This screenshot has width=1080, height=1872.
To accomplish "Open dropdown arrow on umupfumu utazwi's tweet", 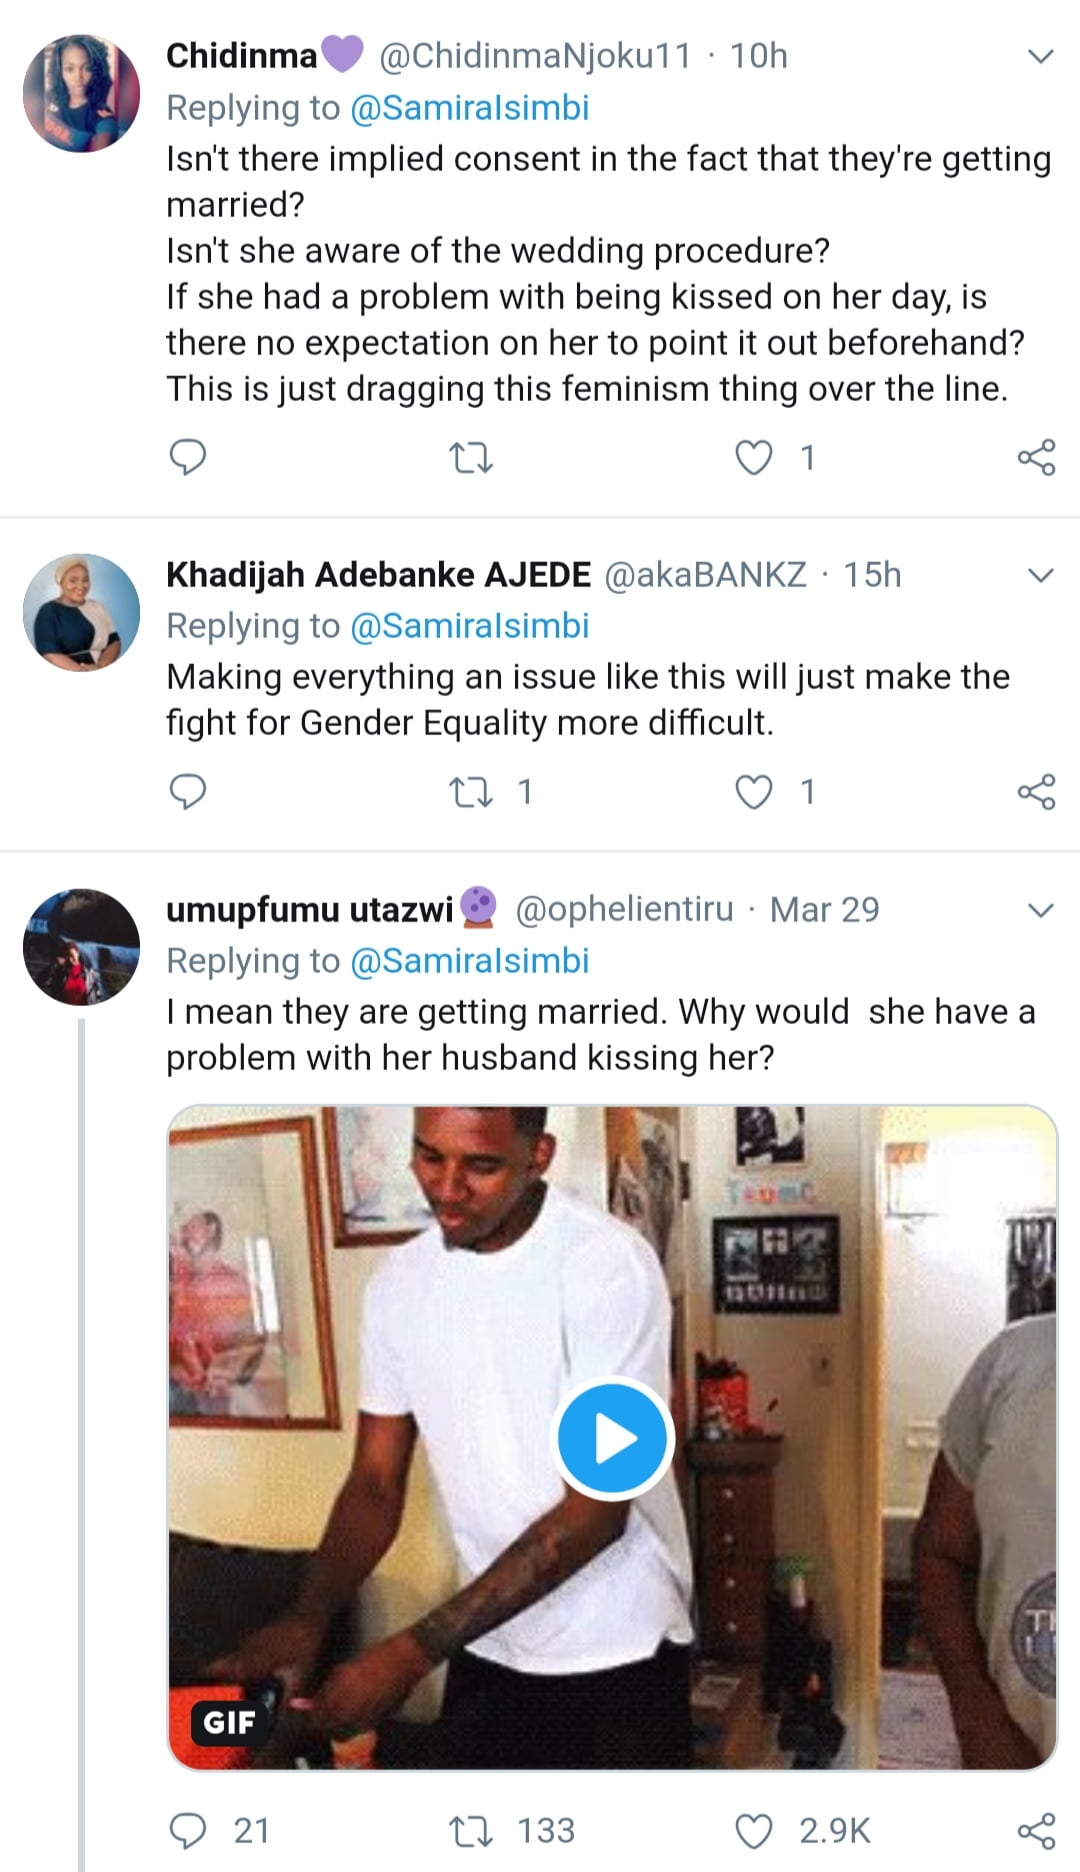I will click(1041, 911).
